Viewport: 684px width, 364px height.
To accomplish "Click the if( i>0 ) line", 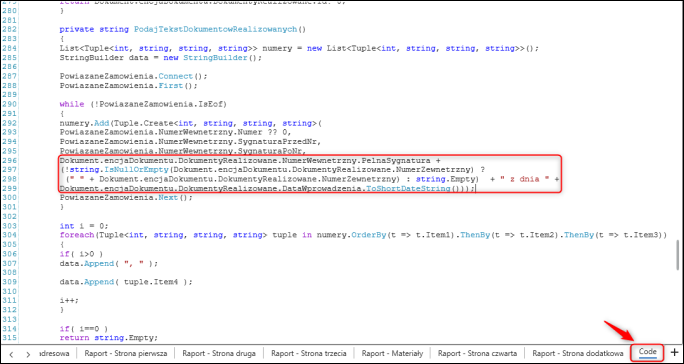I will tap(81, 254).
